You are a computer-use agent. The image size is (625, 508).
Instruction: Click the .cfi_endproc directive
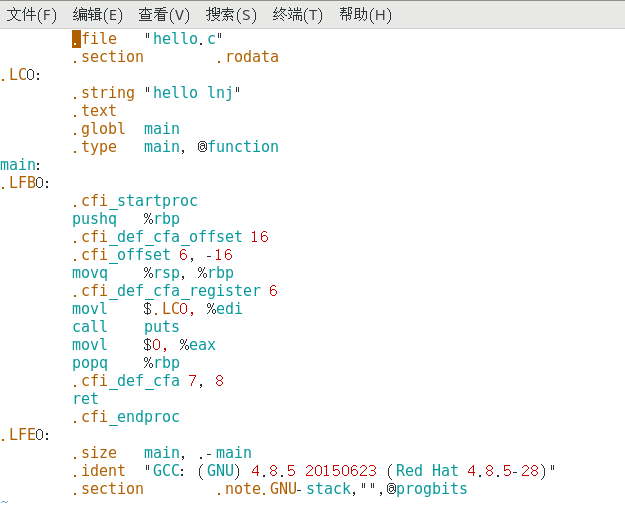coord(125,417)
